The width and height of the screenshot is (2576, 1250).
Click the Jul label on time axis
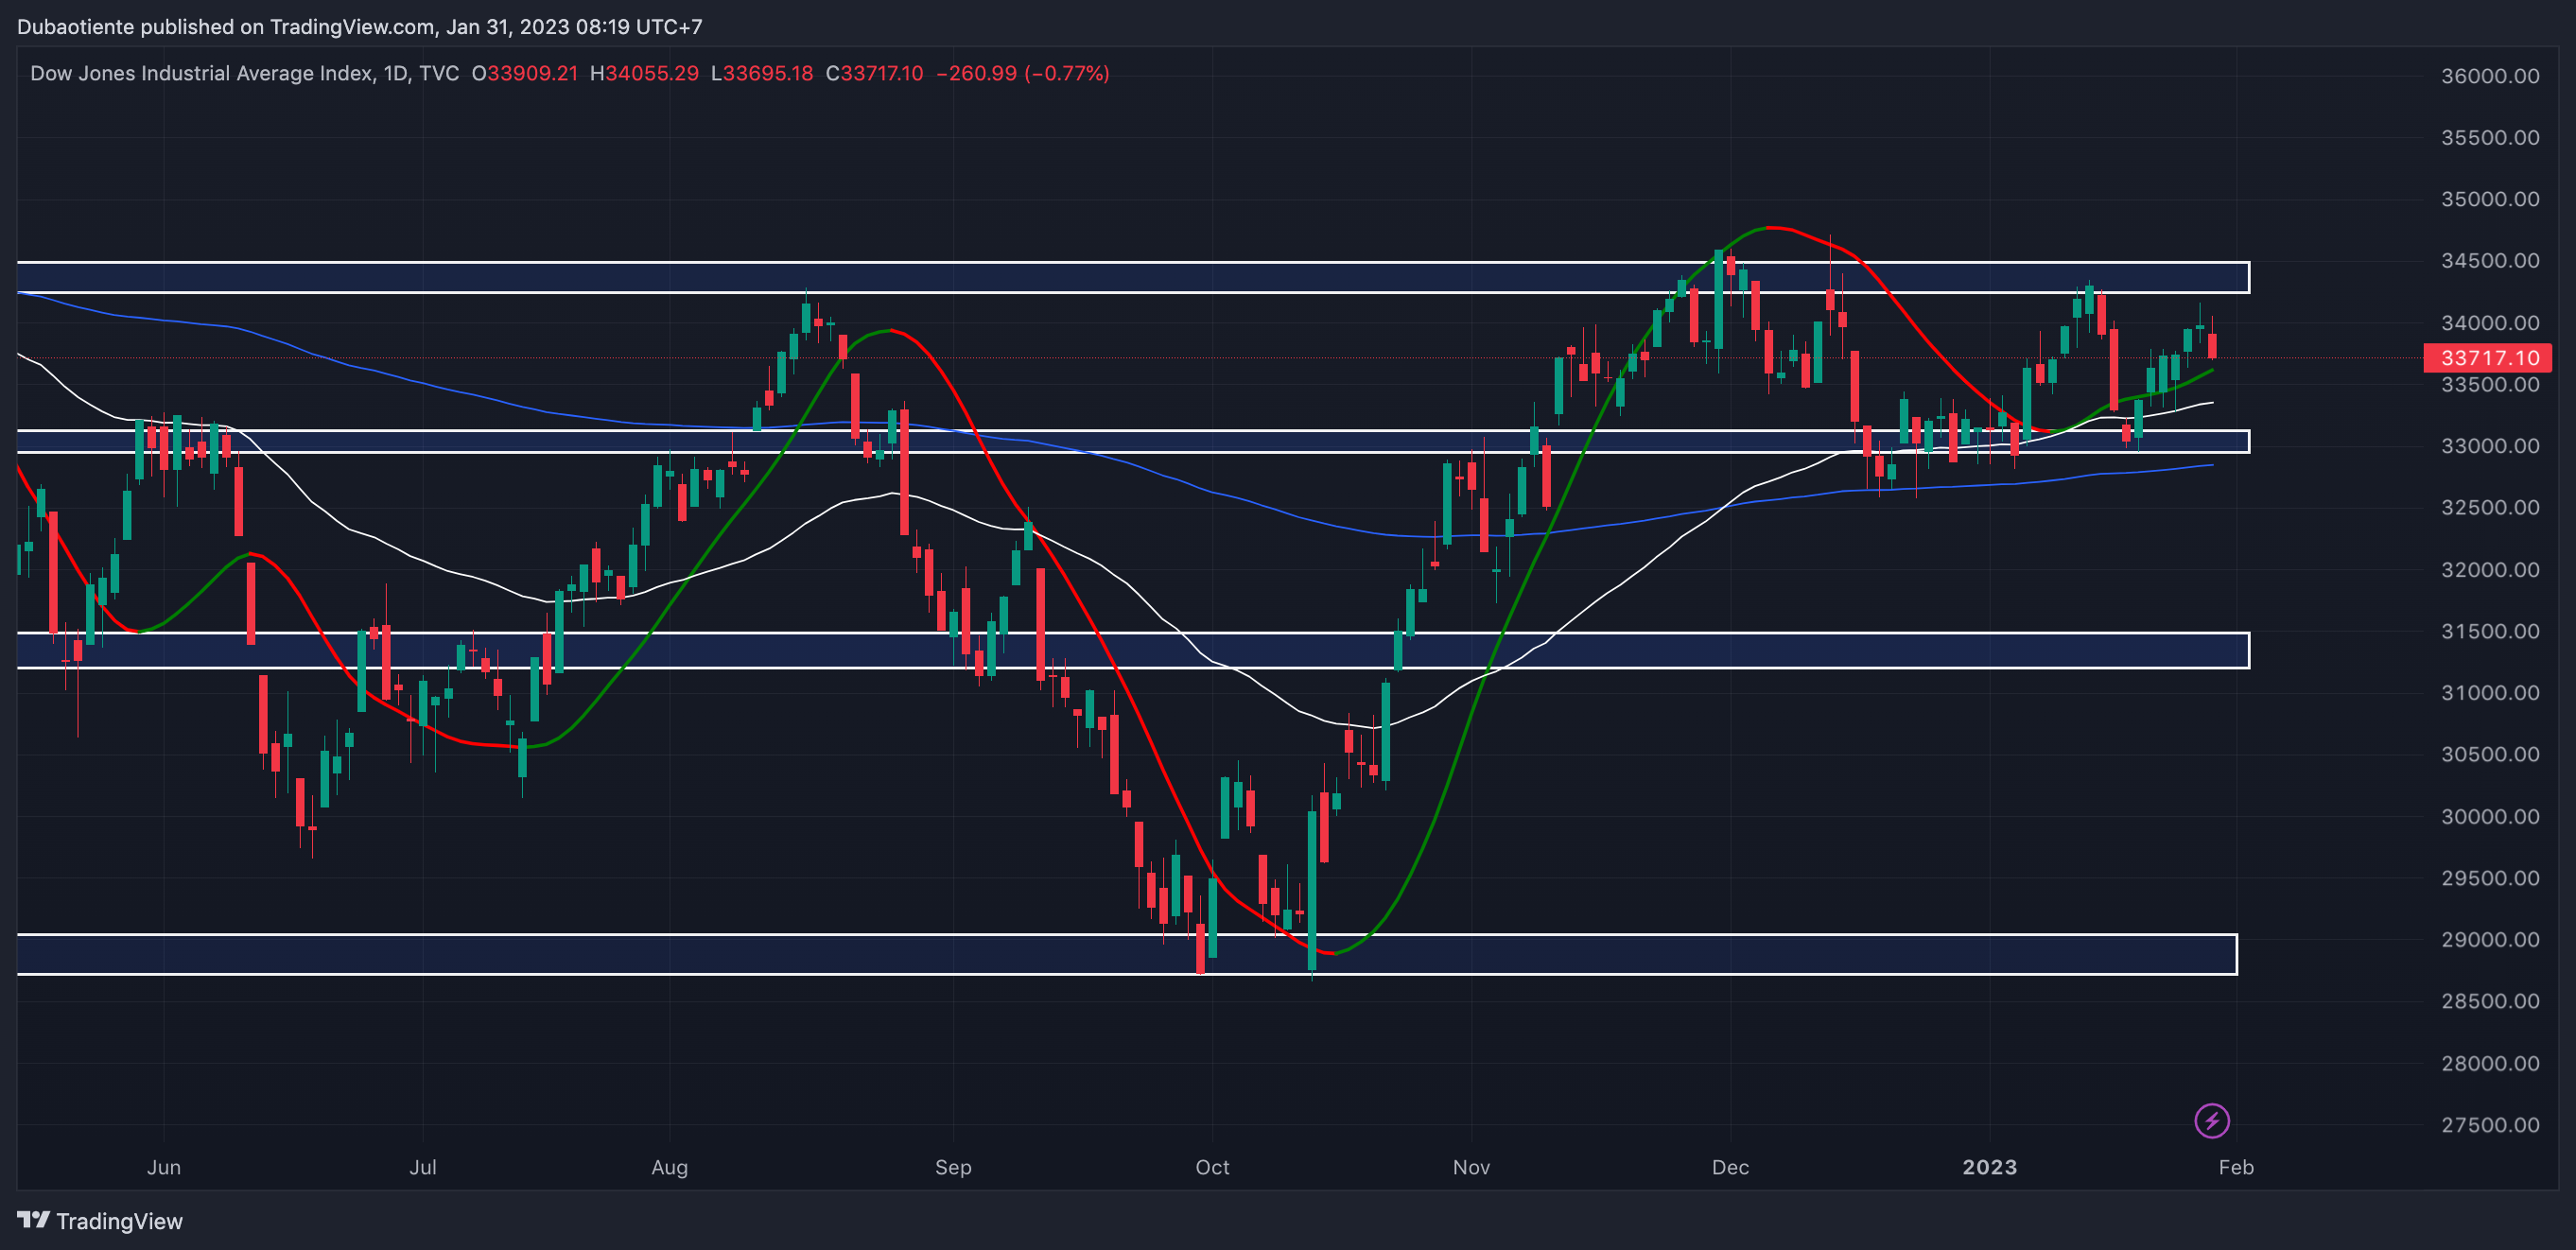pyautogui.click(x=423, y=1167)
